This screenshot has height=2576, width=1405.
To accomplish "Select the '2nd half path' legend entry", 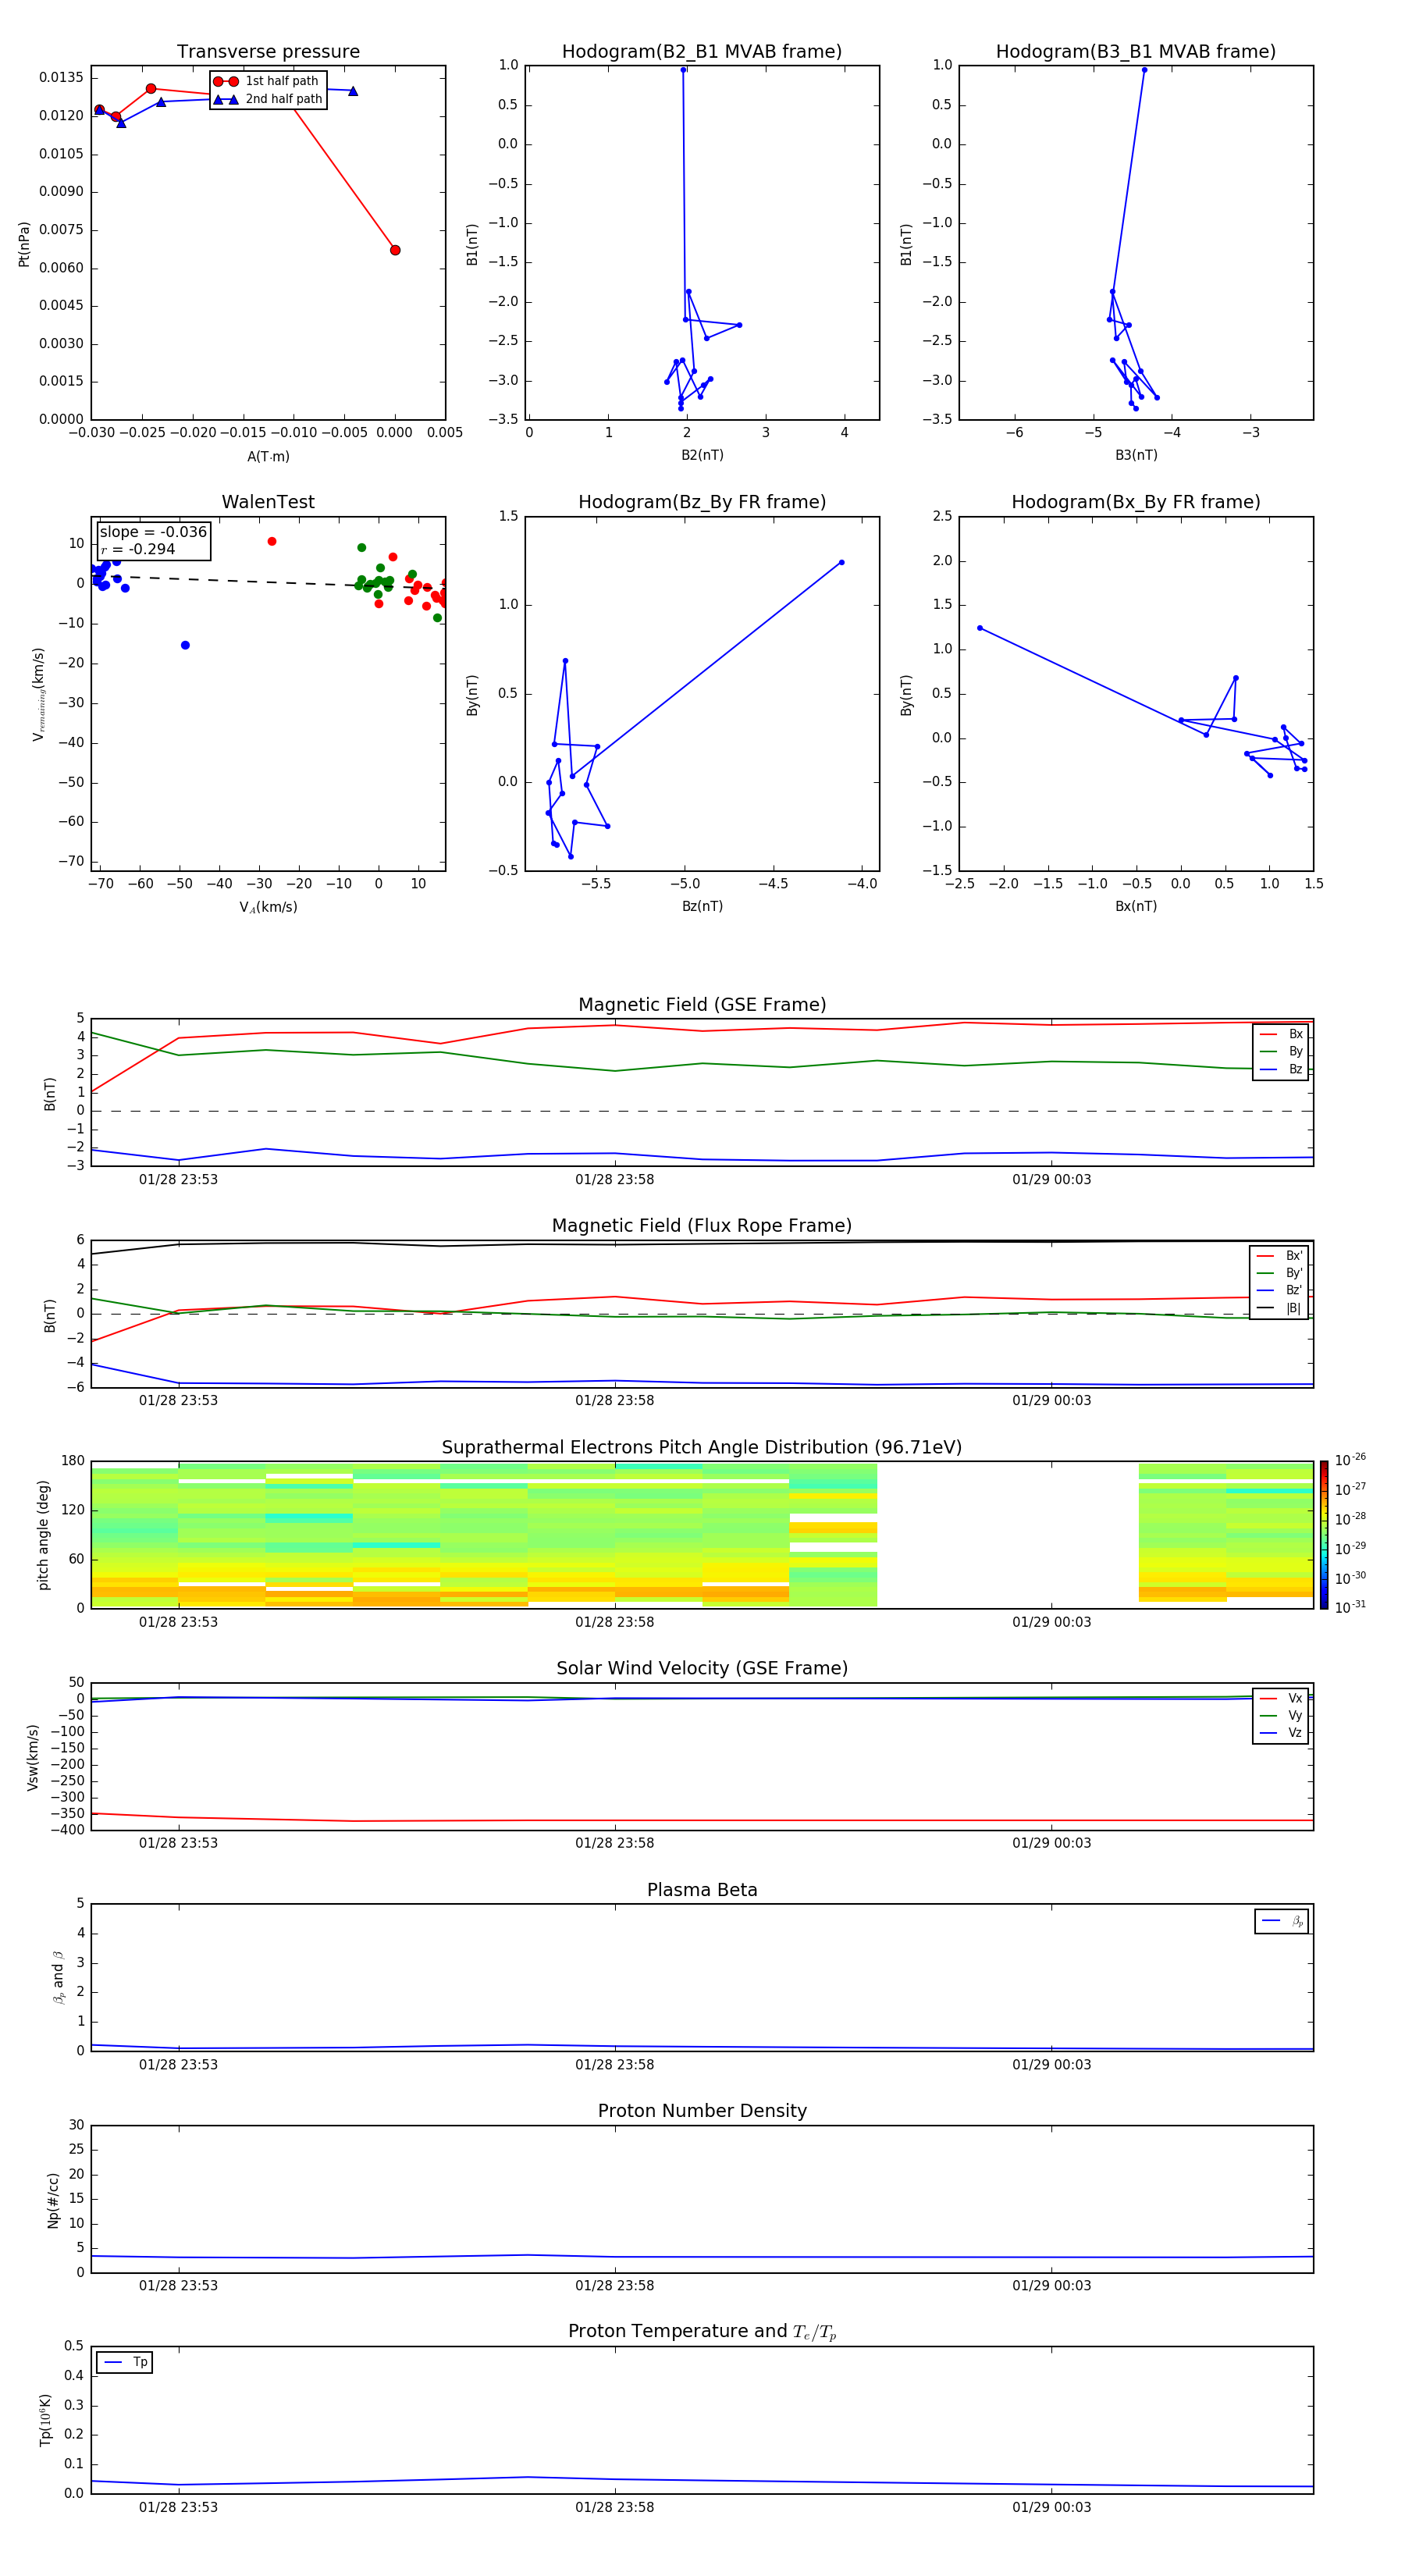I will click(267, 99).
